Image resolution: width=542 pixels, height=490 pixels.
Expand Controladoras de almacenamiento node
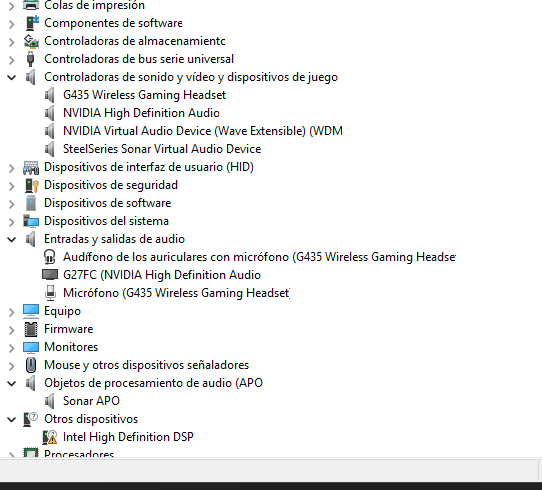[11, 42]
